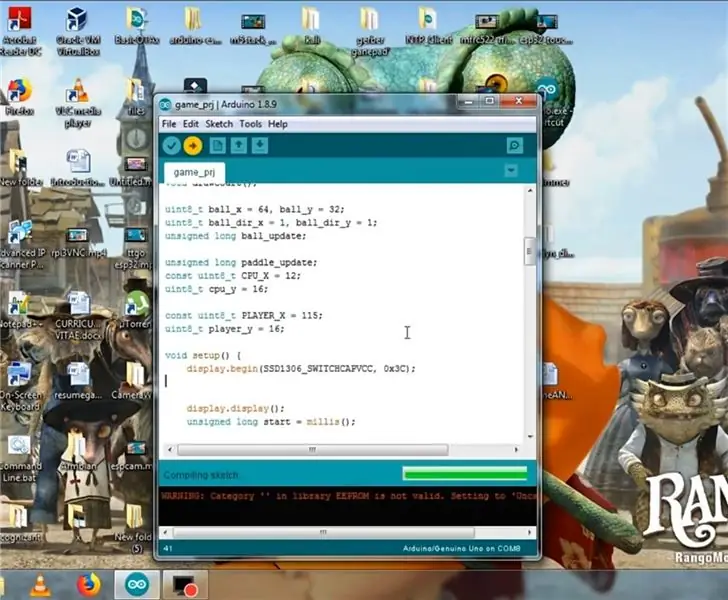Click the Save sketch down-arrow icon

pos(260,145)
